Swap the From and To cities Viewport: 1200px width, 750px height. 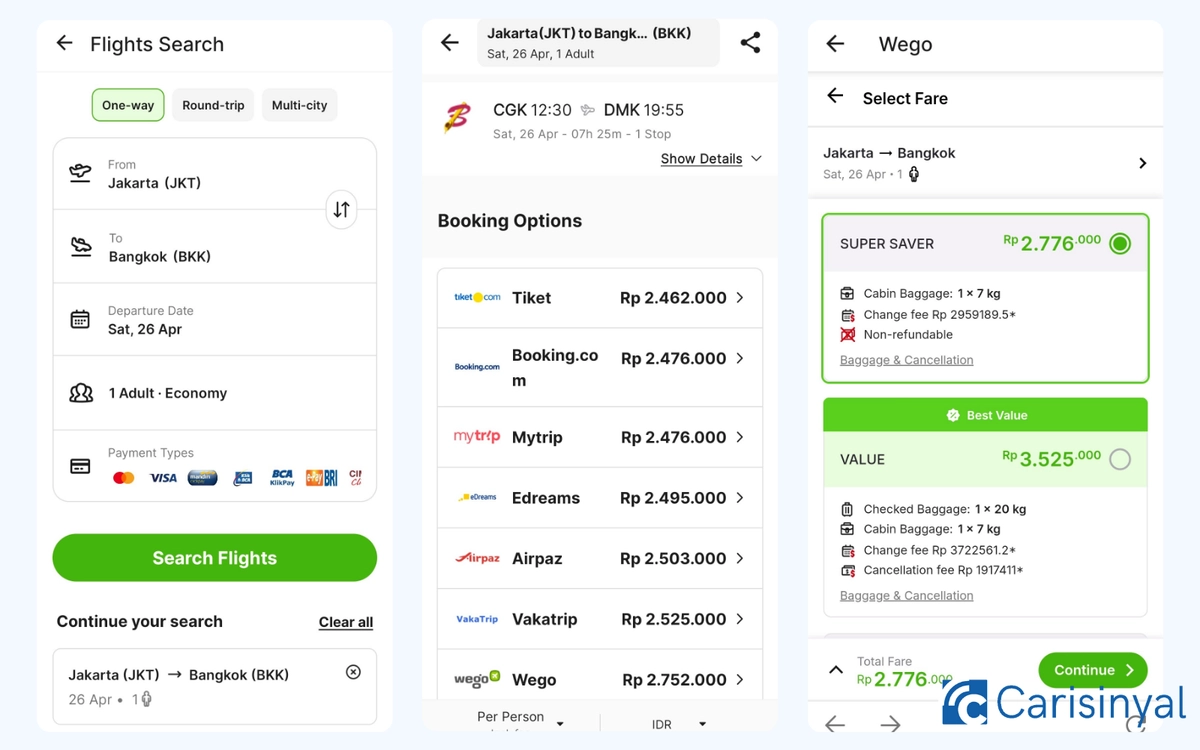[x=341, y=209]
